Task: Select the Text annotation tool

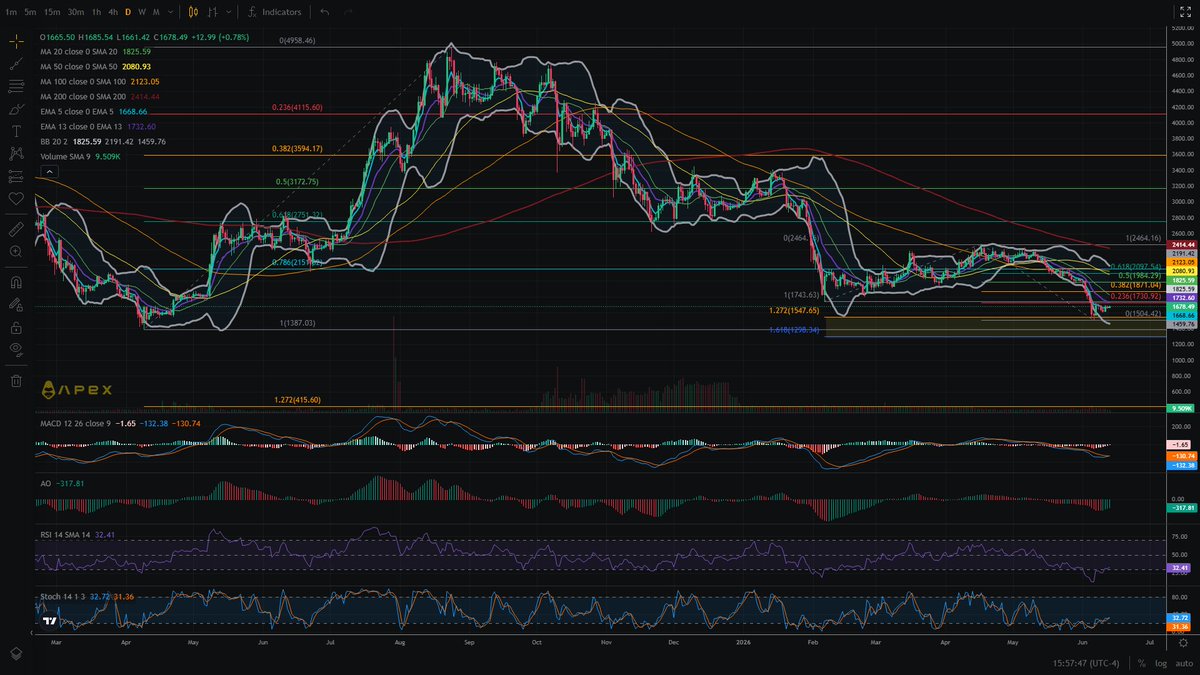Action: [x=15, y=131]
